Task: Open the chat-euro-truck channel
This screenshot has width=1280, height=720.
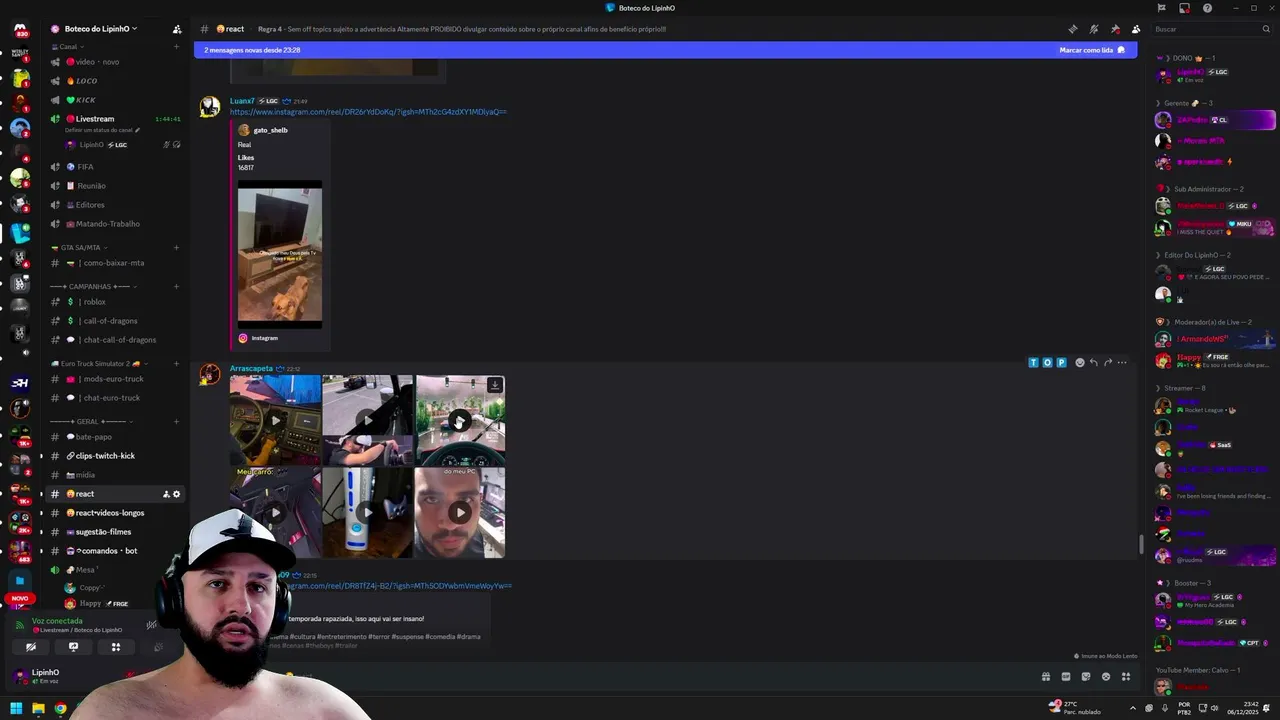Action: pos(115,398)
